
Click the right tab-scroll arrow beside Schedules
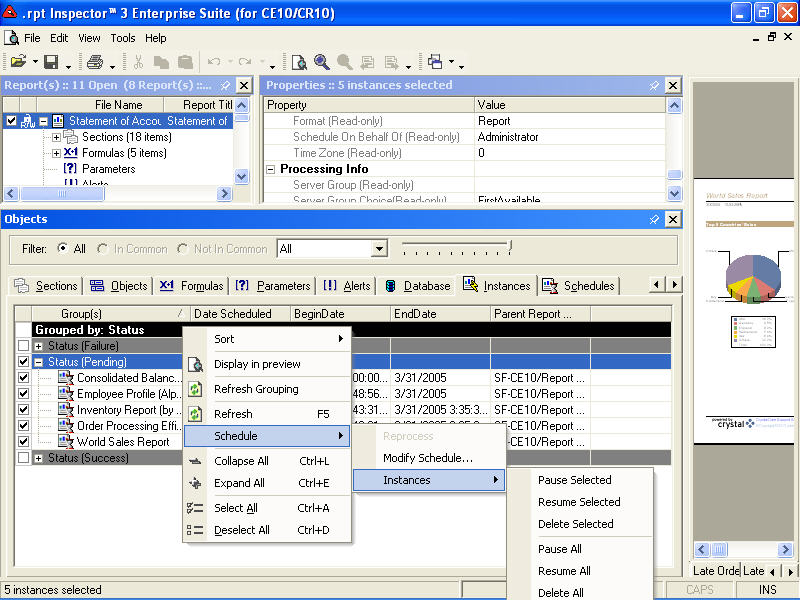[674, 284]
